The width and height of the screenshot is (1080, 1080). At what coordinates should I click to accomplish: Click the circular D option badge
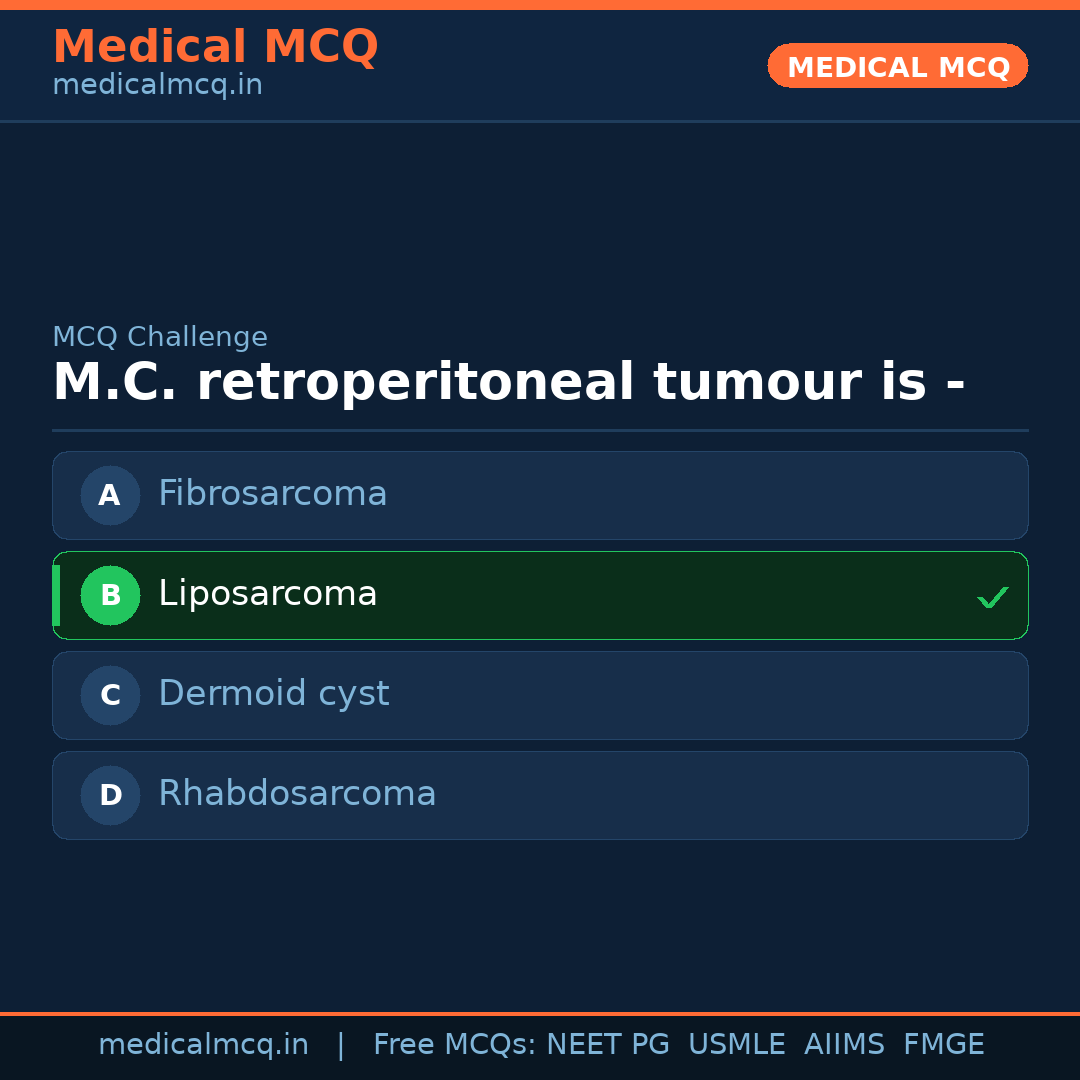[110, 795]
